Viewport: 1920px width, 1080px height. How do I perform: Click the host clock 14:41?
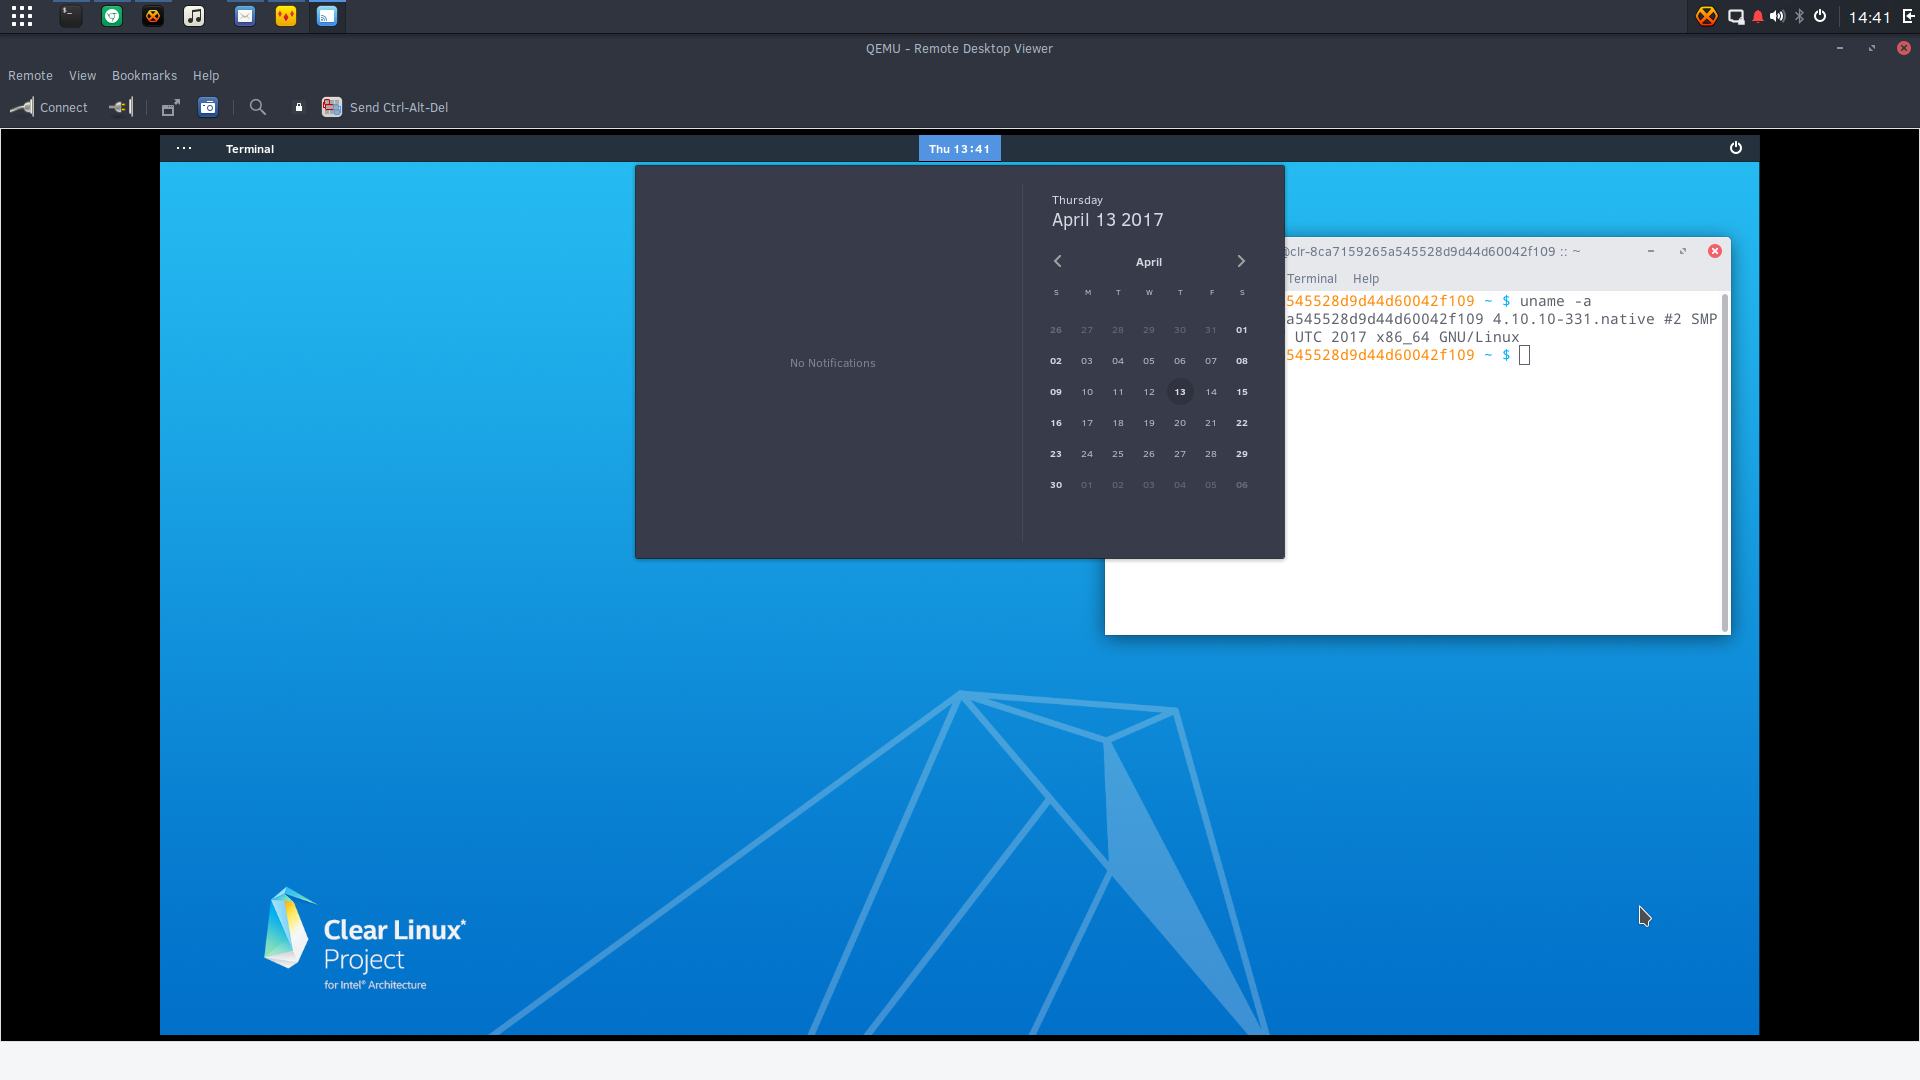coord(1869,17)
